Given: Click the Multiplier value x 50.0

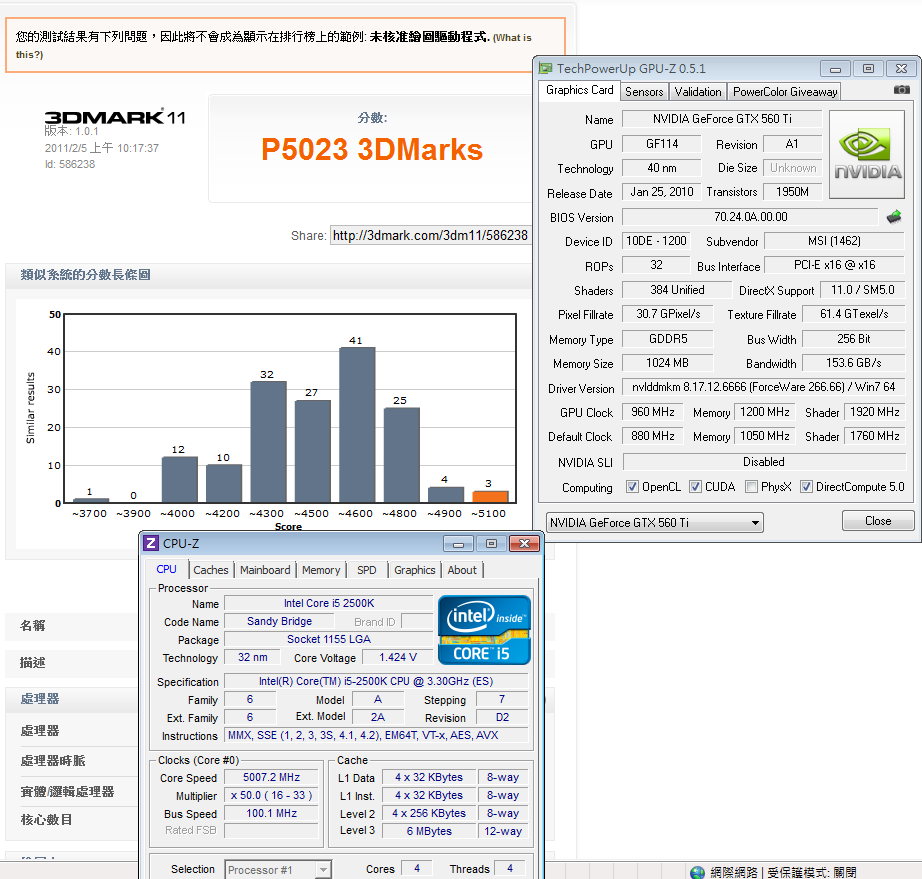Looking at the screenshot, I should click(x=272, y=796).
